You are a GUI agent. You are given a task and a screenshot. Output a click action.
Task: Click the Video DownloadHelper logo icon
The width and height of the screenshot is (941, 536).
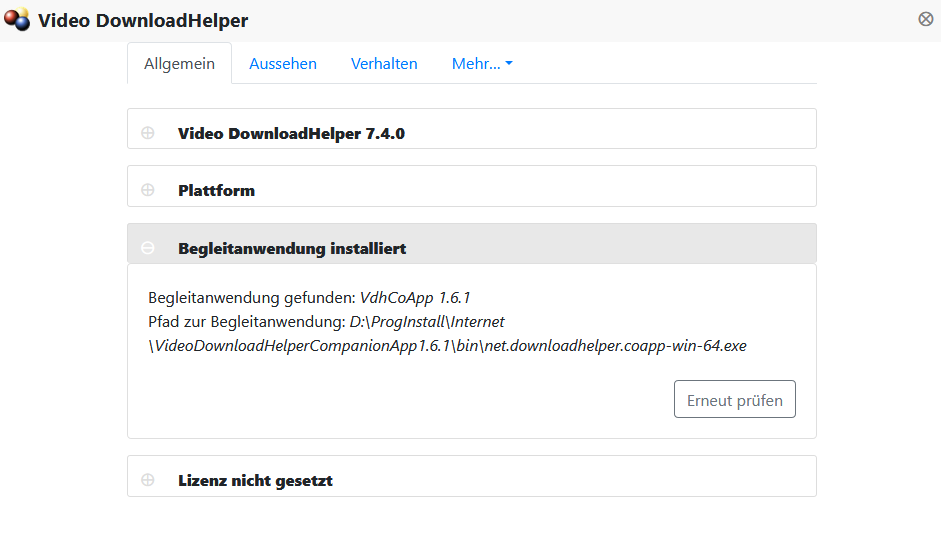point(17,20)
